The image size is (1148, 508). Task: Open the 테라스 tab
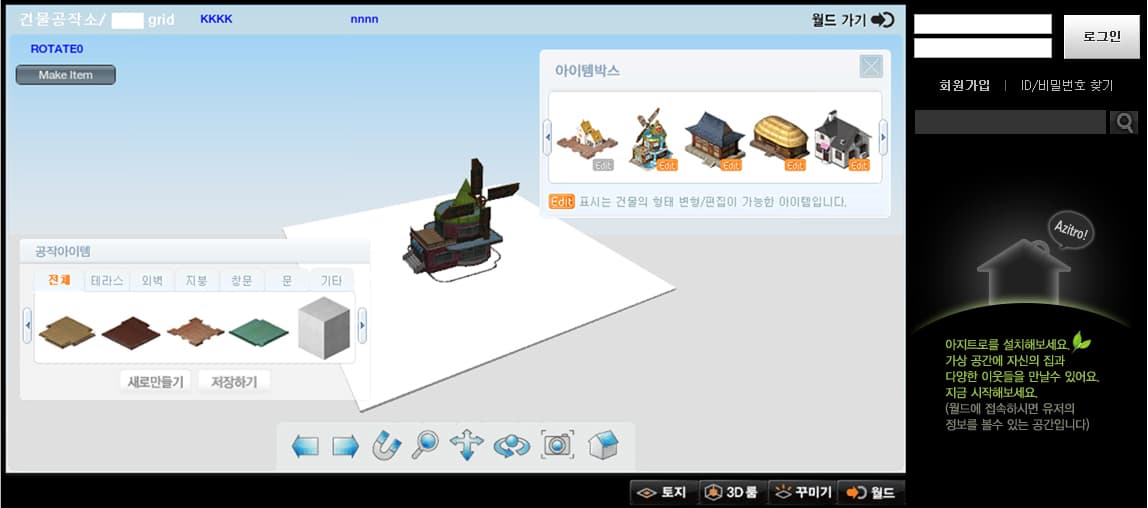point(105,281)
